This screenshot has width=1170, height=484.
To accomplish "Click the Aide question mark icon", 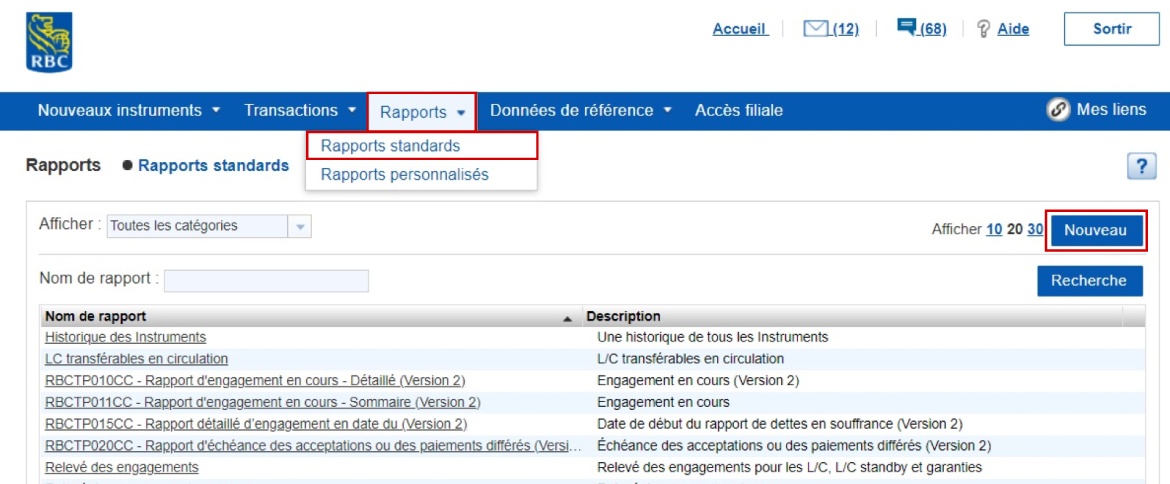I will (983, 29).
